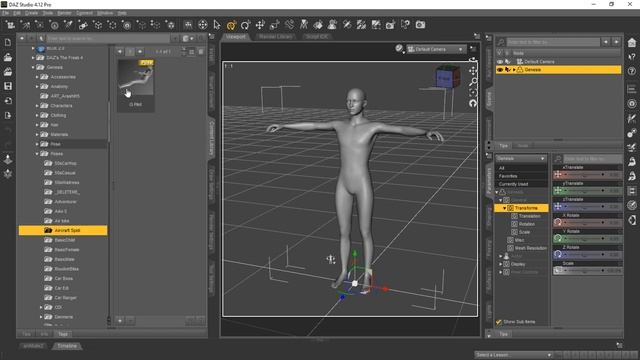Expand the Display group in Parameters

[x=501, y=264]
